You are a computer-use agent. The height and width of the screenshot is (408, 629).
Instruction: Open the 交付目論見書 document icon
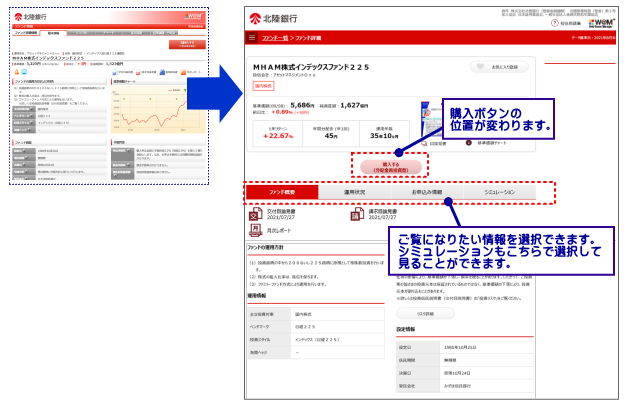(256, 214)
